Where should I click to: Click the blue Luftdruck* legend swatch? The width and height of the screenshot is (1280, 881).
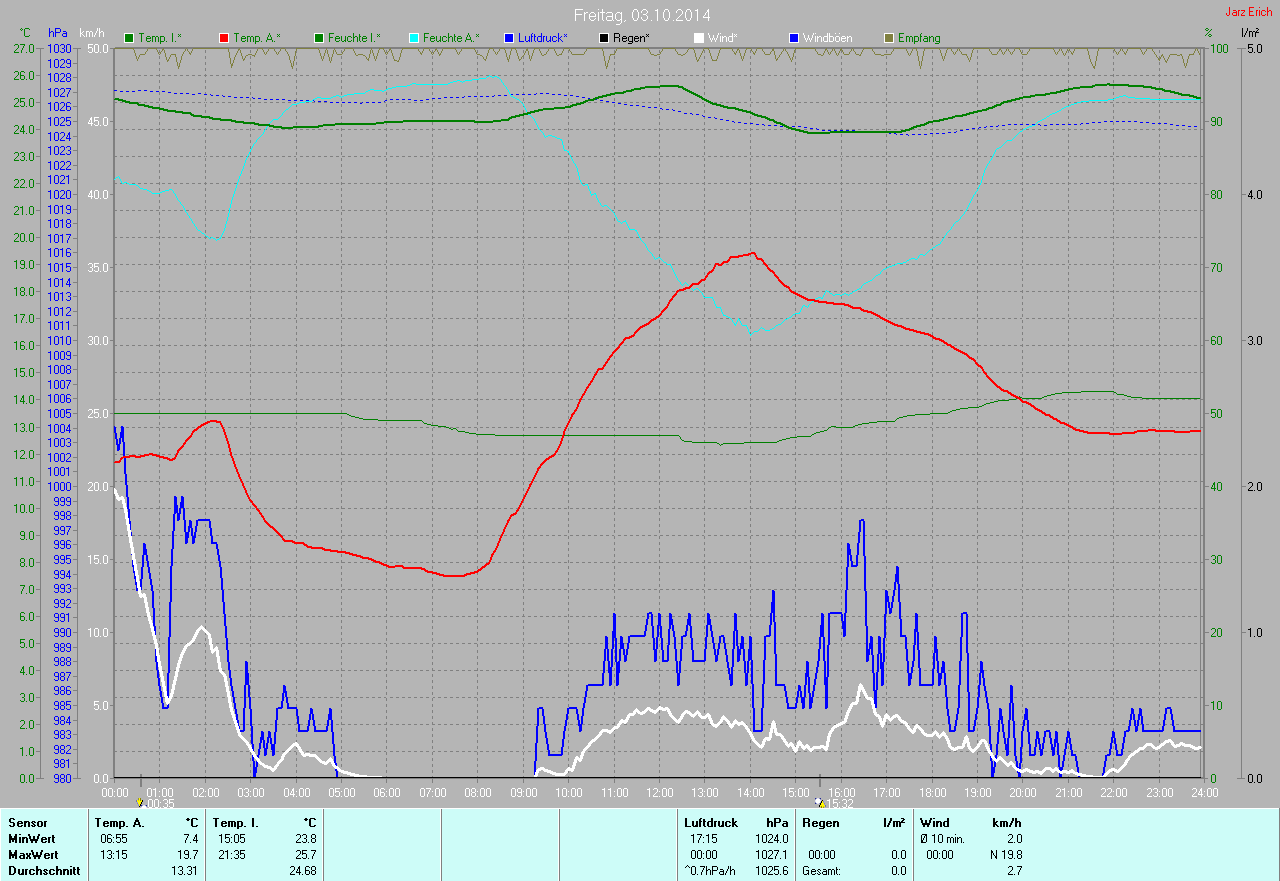pos(509,38)
